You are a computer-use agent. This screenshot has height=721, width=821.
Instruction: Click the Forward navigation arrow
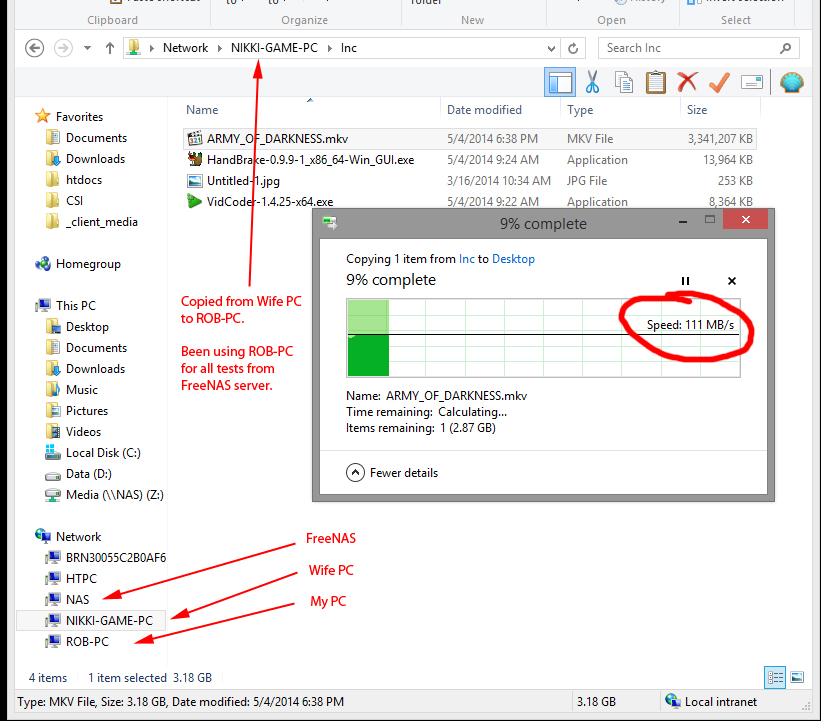point(63,48)
